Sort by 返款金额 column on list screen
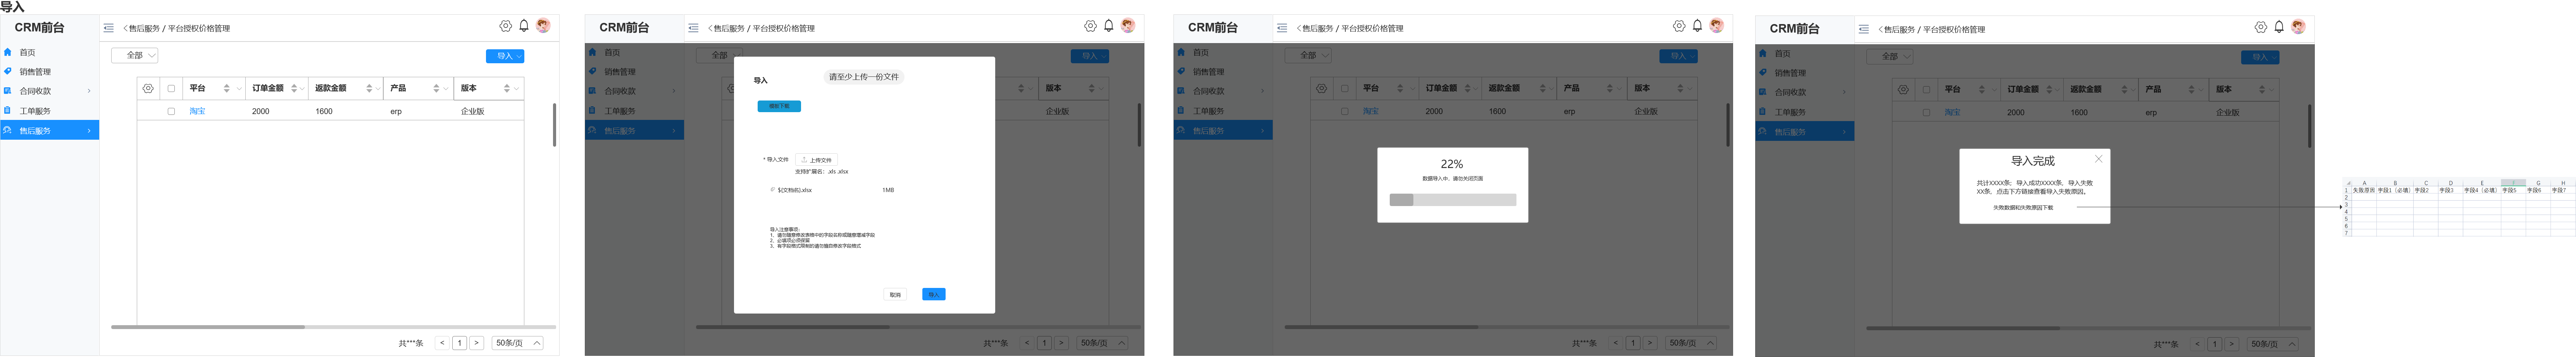This screenshot has height=357, width=2576. tap(369, 88)
